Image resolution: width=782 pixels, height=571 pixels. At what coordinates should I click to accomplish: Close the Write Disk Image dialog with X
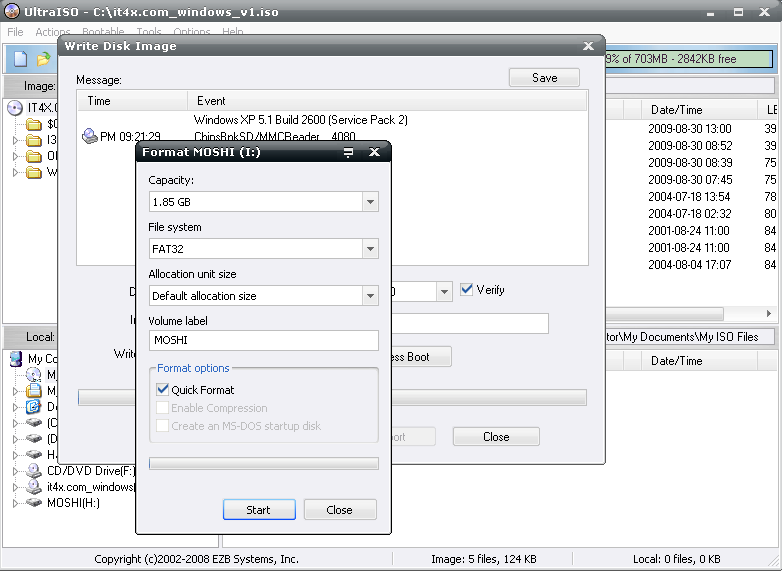pyautogui.click(x=588, y=46)
